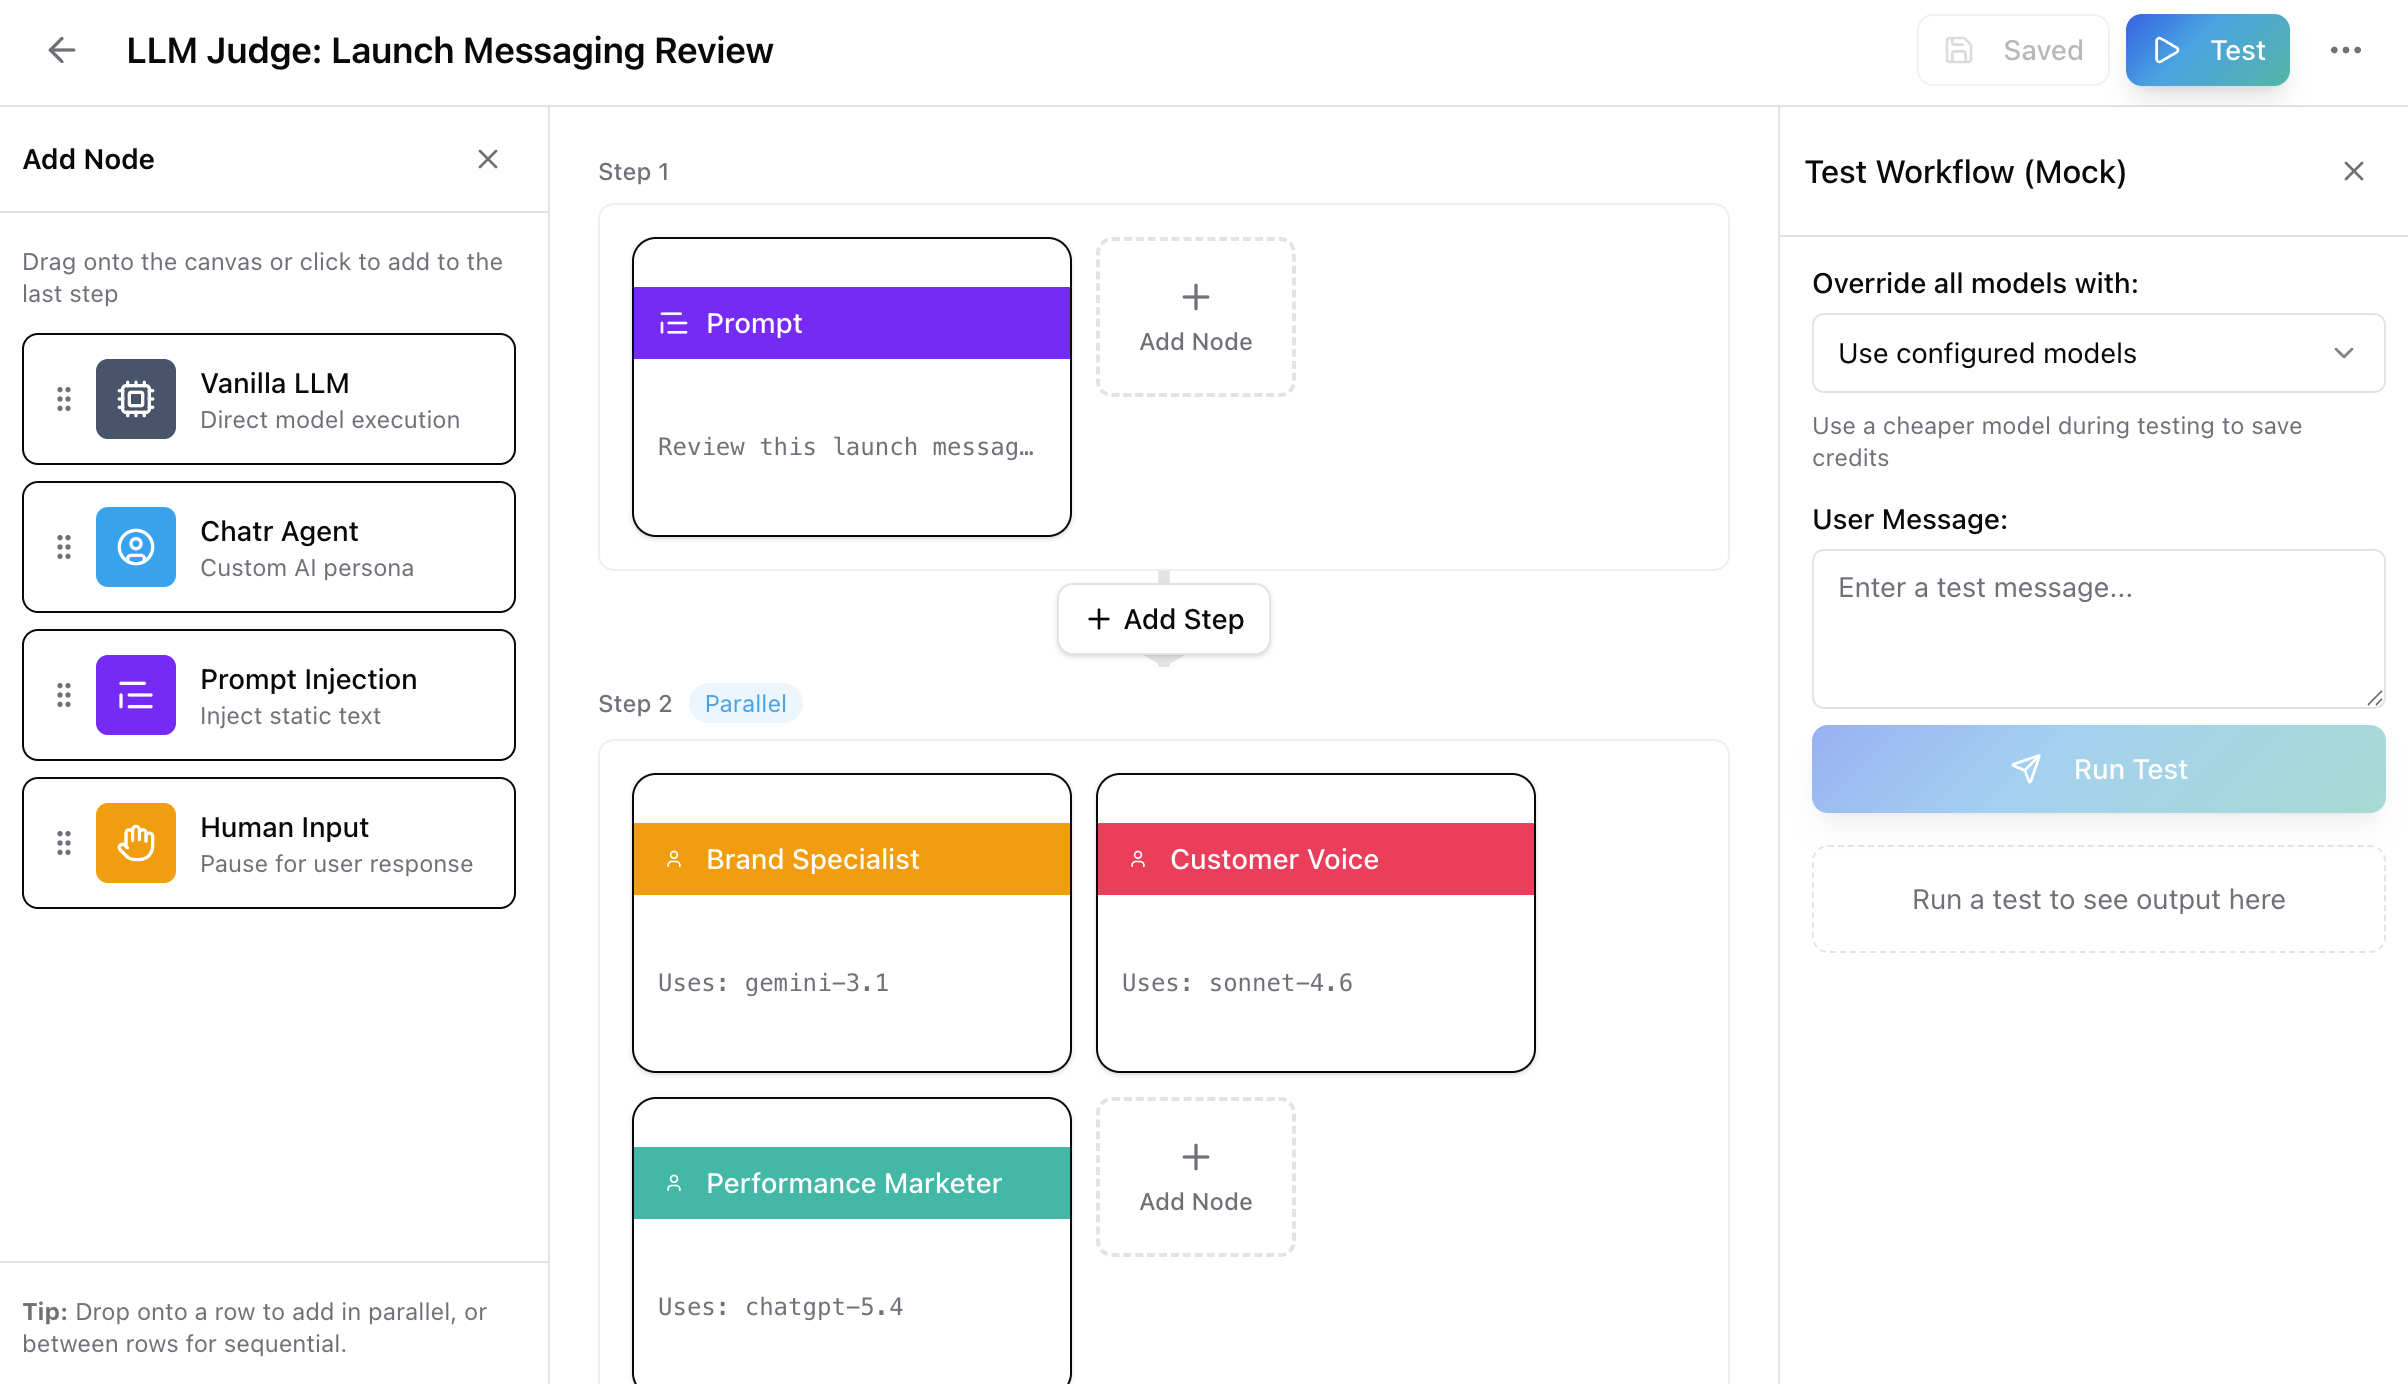Click the Customer Voice person icon

coord(1139,857)
